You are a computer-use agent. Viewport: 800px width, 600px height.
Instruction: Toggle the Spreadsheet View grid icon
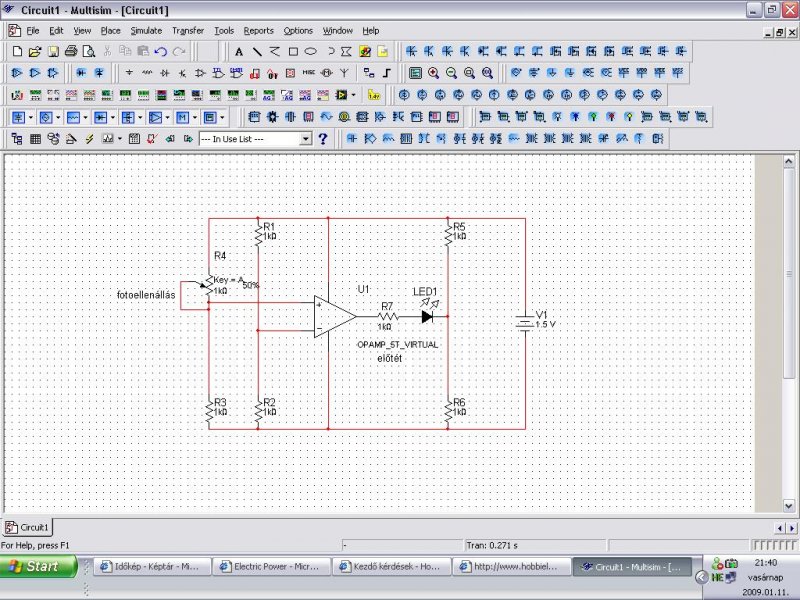(x=35, y=139)
